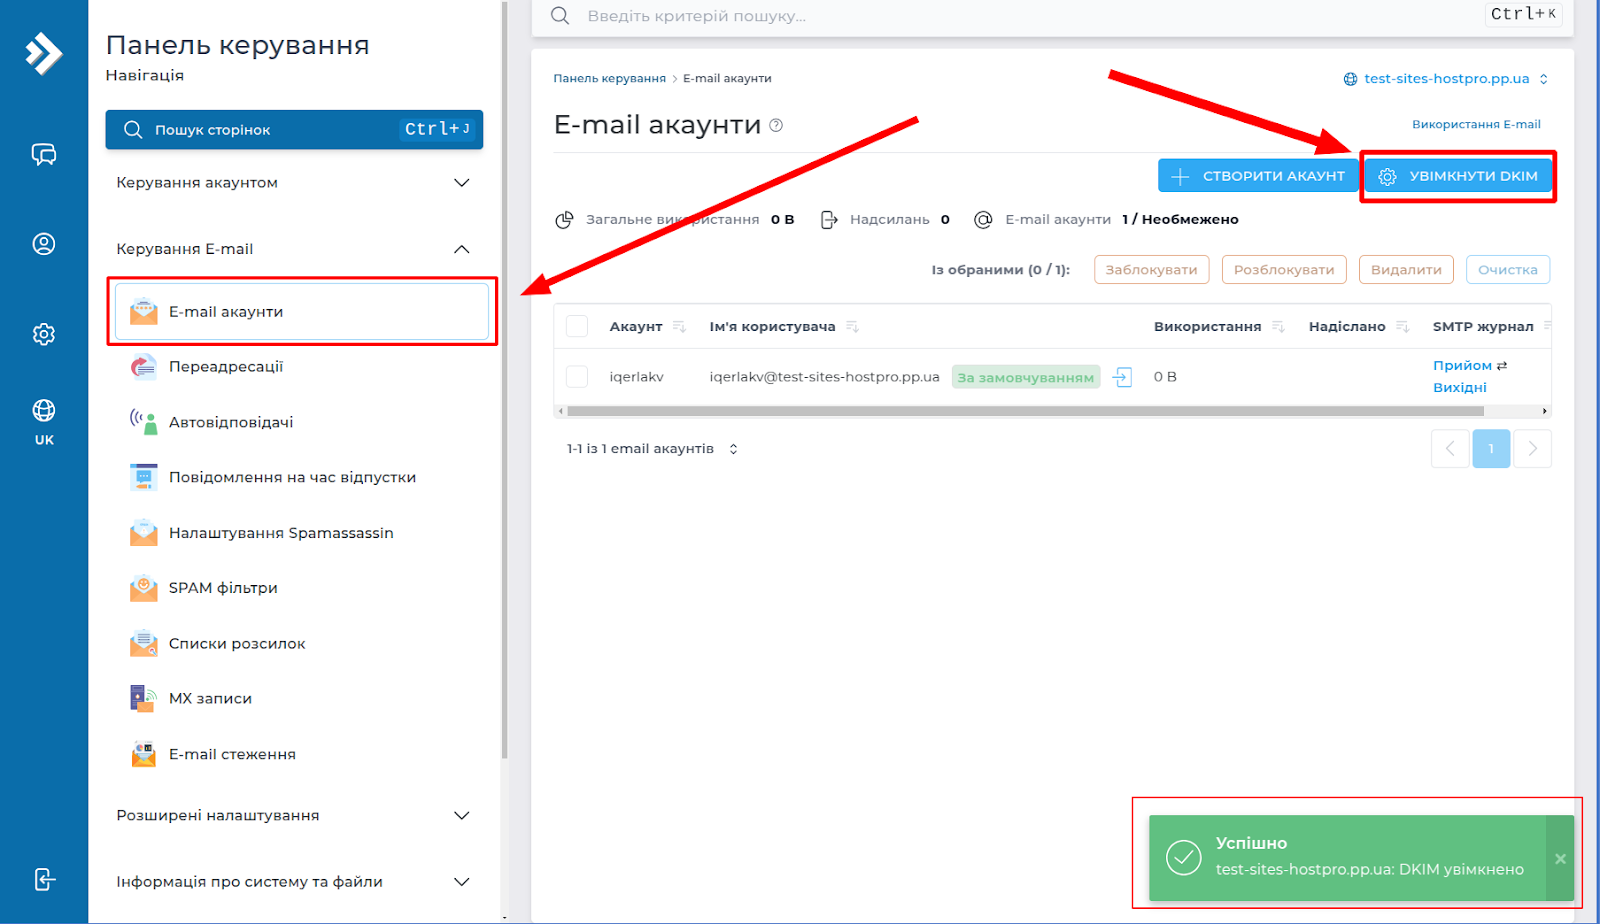Click the Розблокувати button
The width and height of the screenshot is (1600, 924).
(1284, 270)
